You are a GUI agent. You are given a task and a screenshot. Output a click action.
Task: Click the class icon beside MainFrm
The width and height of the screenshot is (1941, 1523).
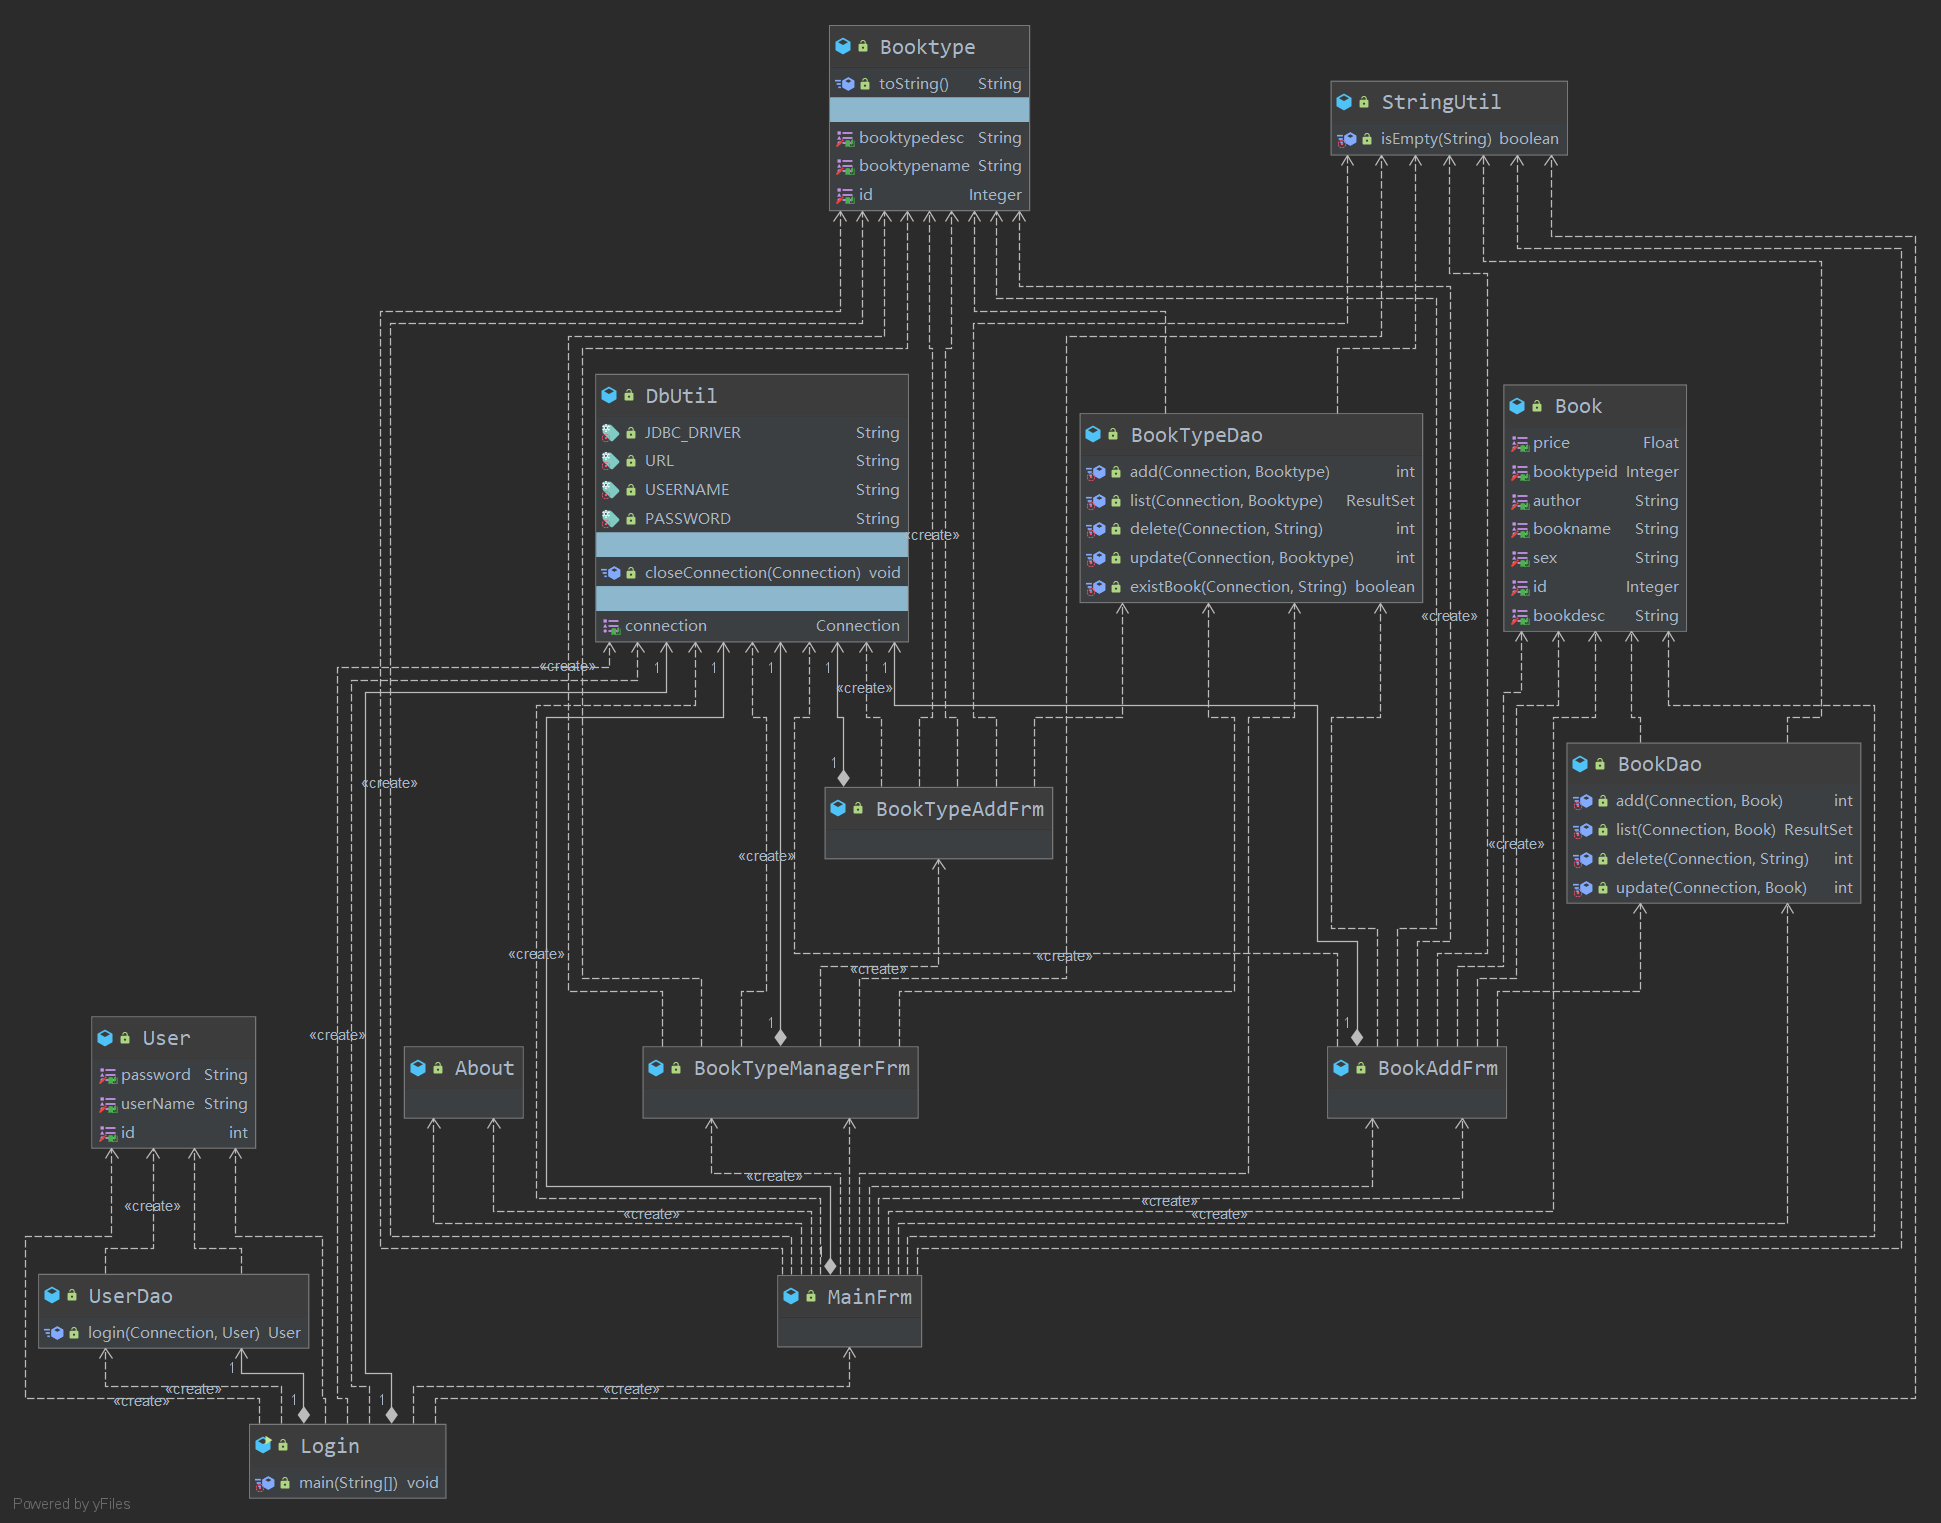click(x=791, y=1296)
